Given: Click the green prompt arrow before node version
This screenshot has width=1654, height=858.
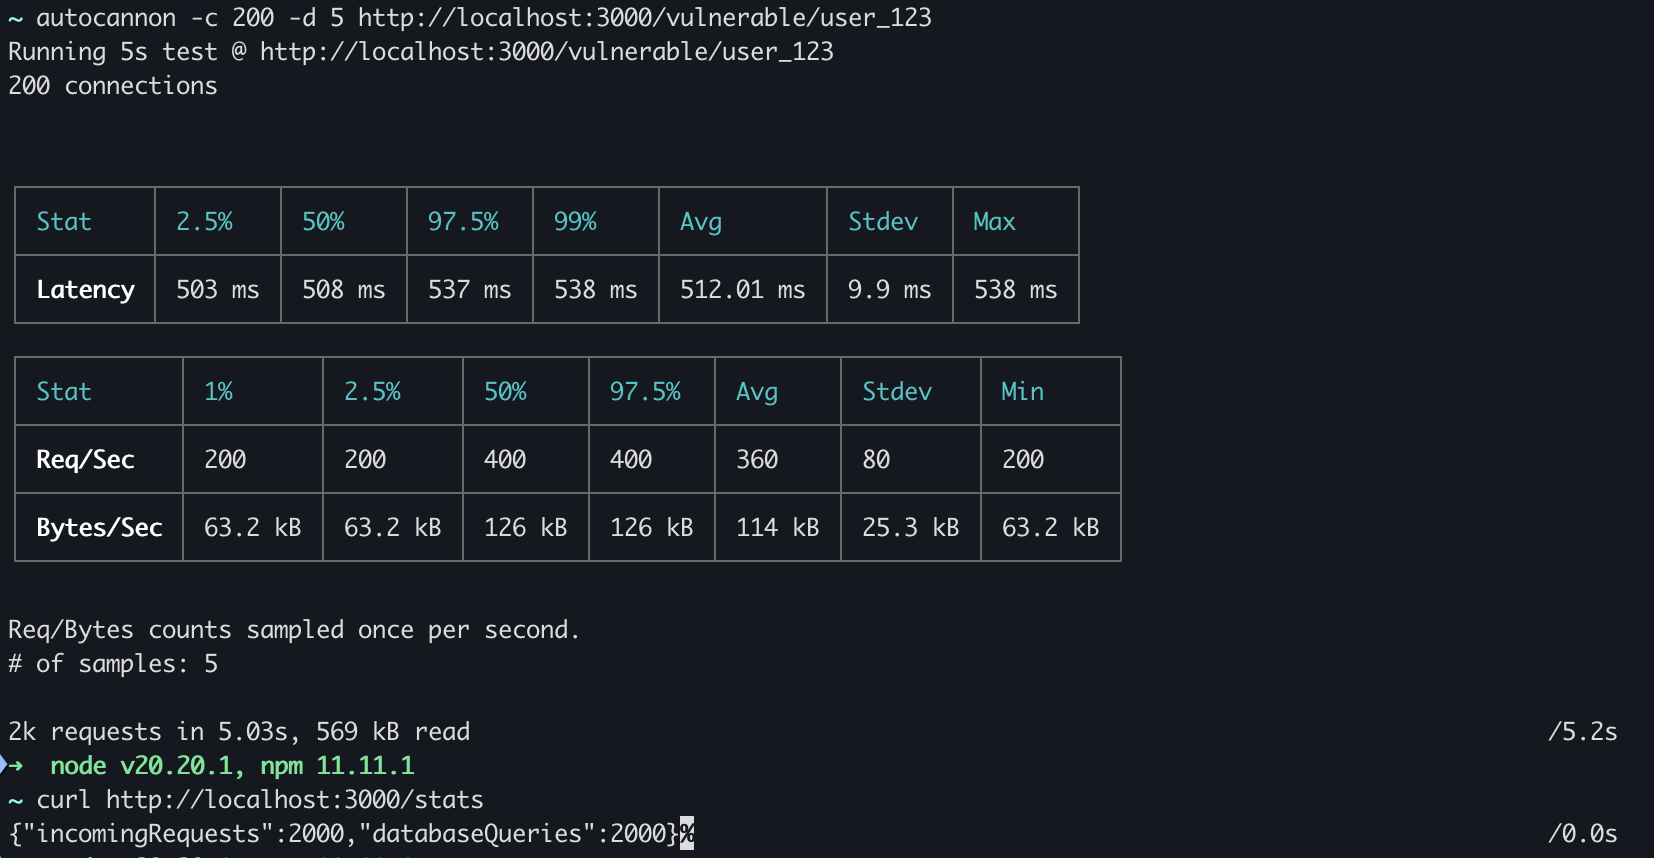Looking at the screenshot, I should pyautogui.click(x=14, y=766).
